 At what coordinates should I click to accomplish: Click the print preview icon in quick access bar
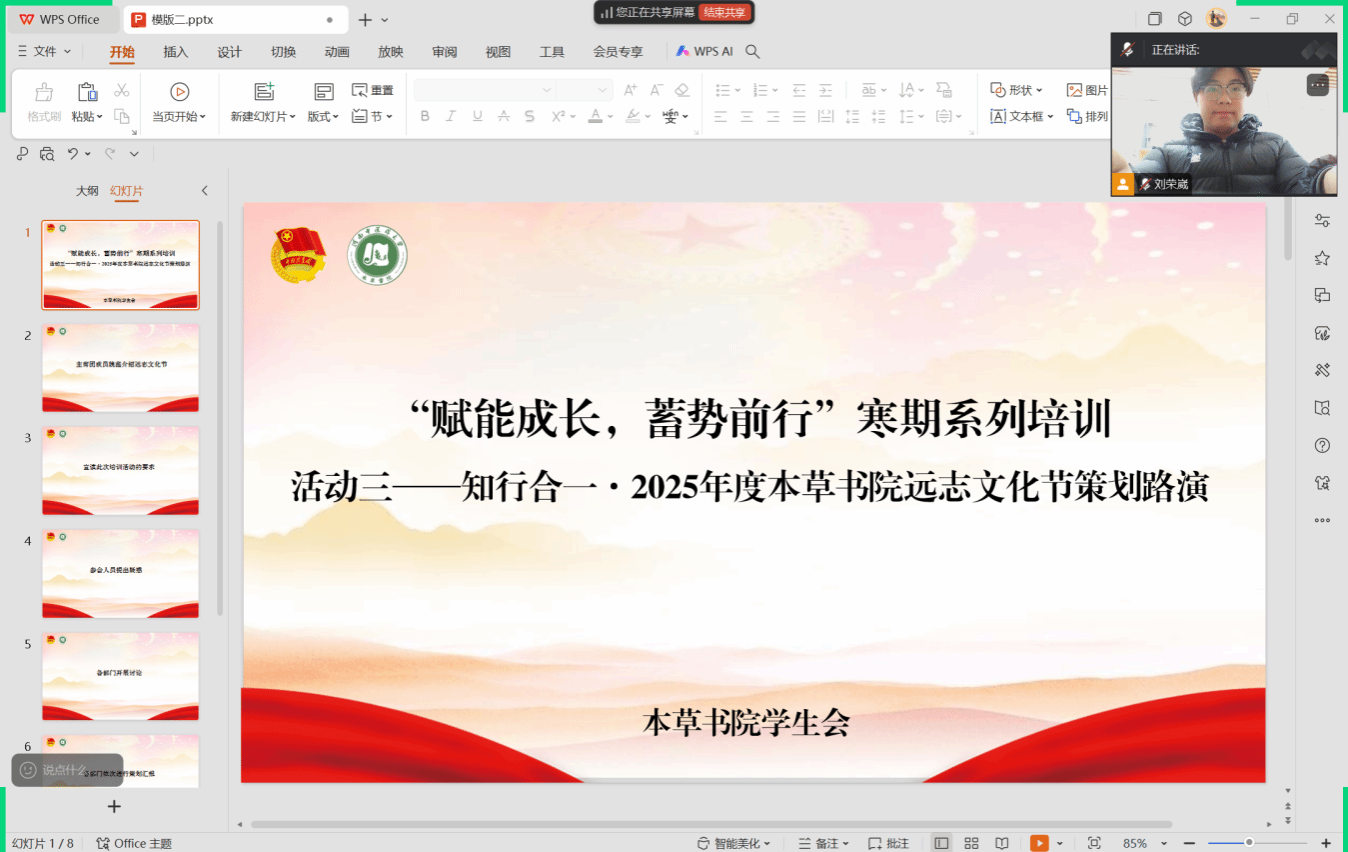point(47,154)
